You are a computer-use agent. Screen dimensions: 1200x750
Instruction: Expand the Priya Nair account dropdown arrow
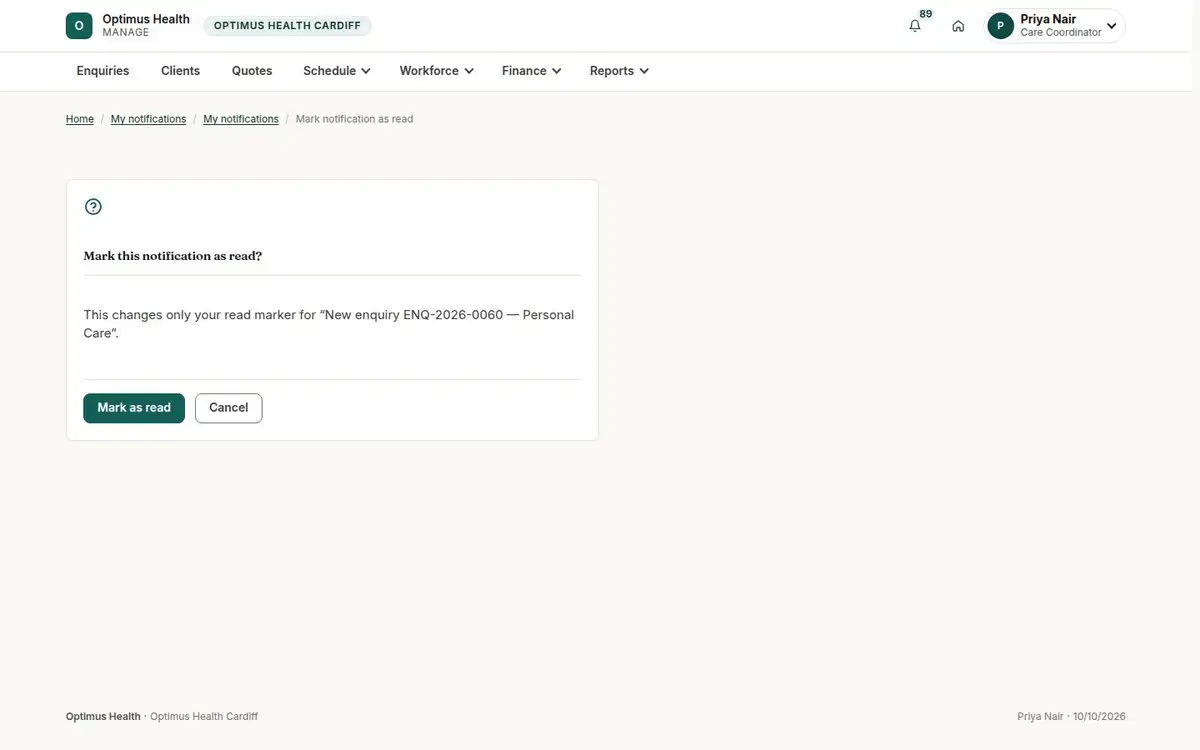pyautogui.click(x=1111, y=26)
